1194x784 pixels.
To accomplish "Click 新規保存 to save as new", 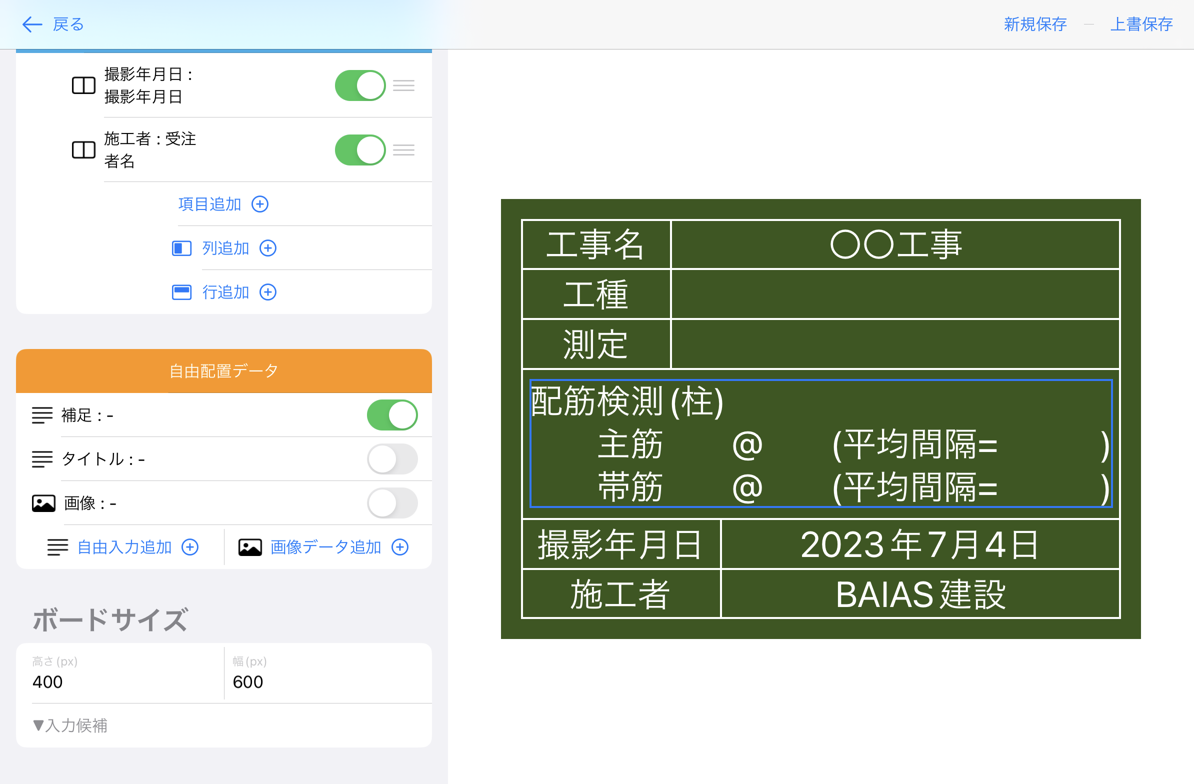I will click(x=1035, y=24).
